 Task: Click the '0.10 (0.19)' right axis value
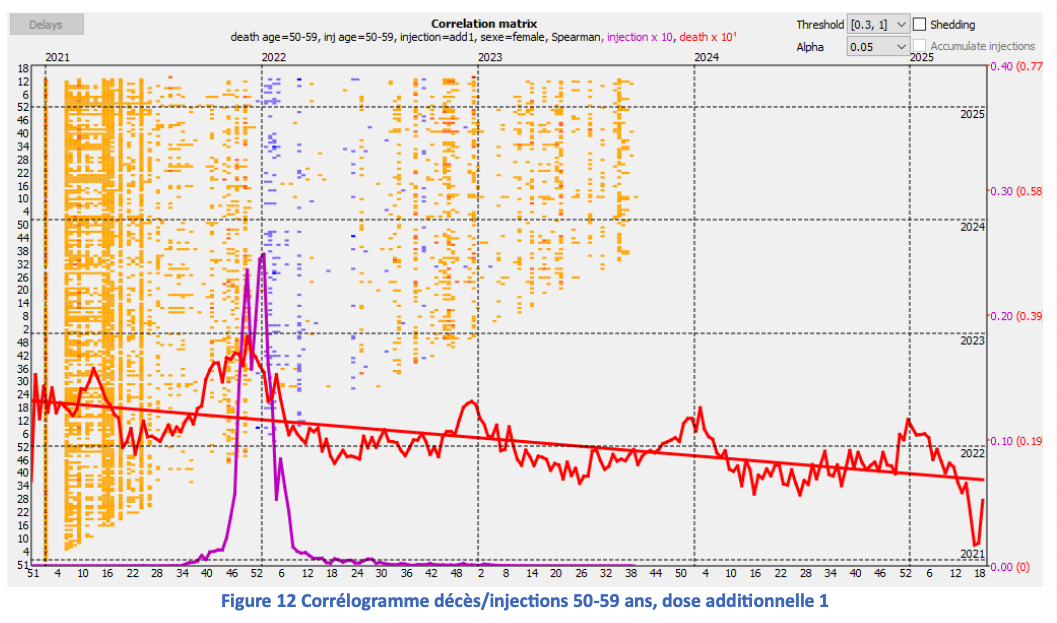click(1017, 441)
